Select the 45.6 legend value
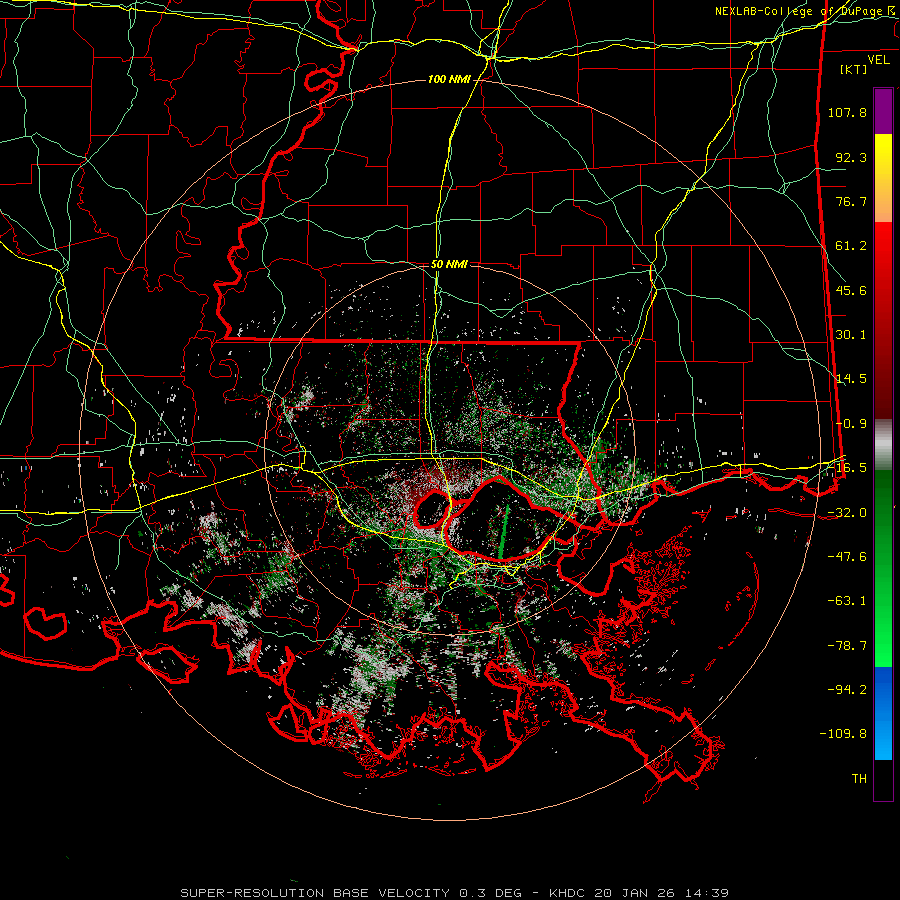 (x=851, y=290)
